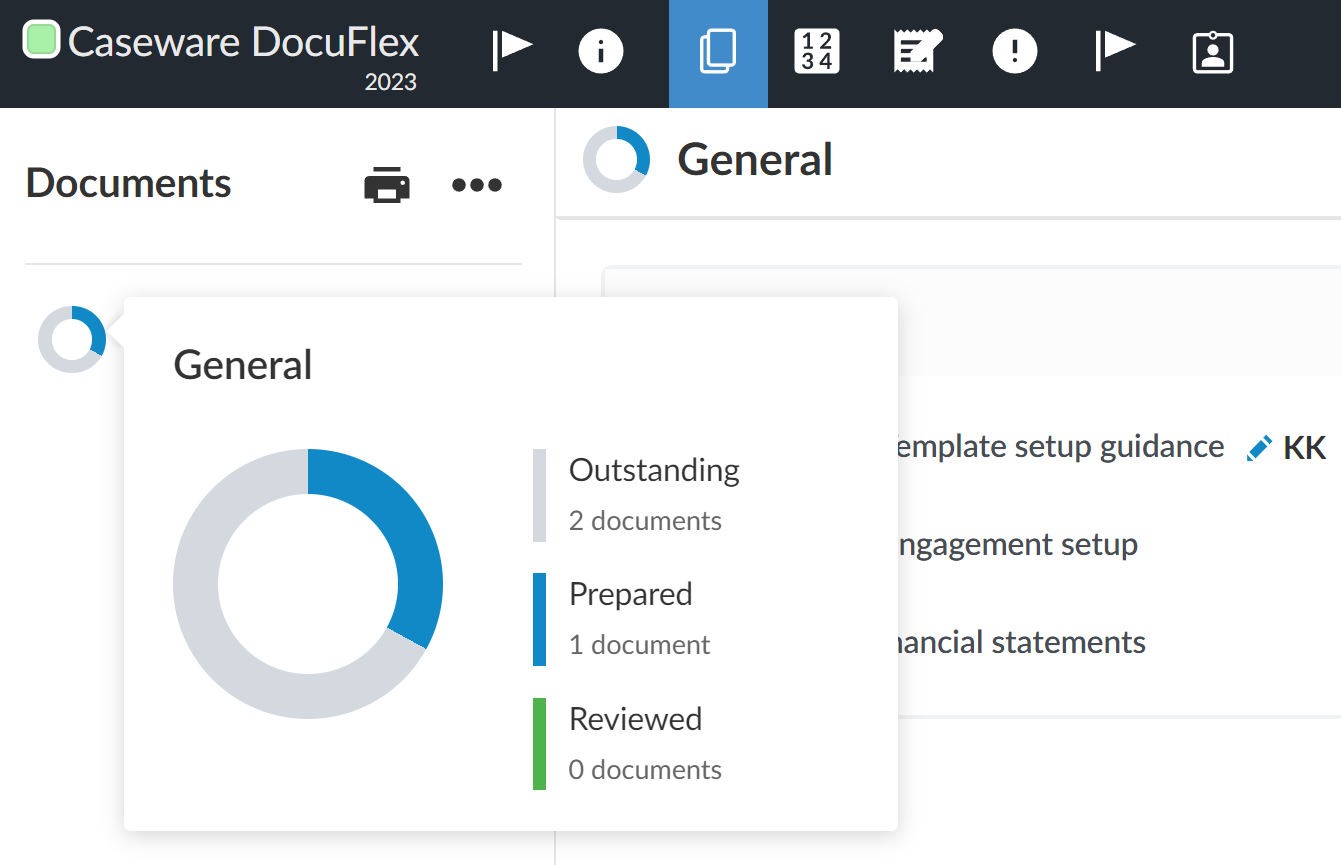1341x865 pixels.
Task: View issues using the exclamation mark icon
Action: click(1015, 50)
